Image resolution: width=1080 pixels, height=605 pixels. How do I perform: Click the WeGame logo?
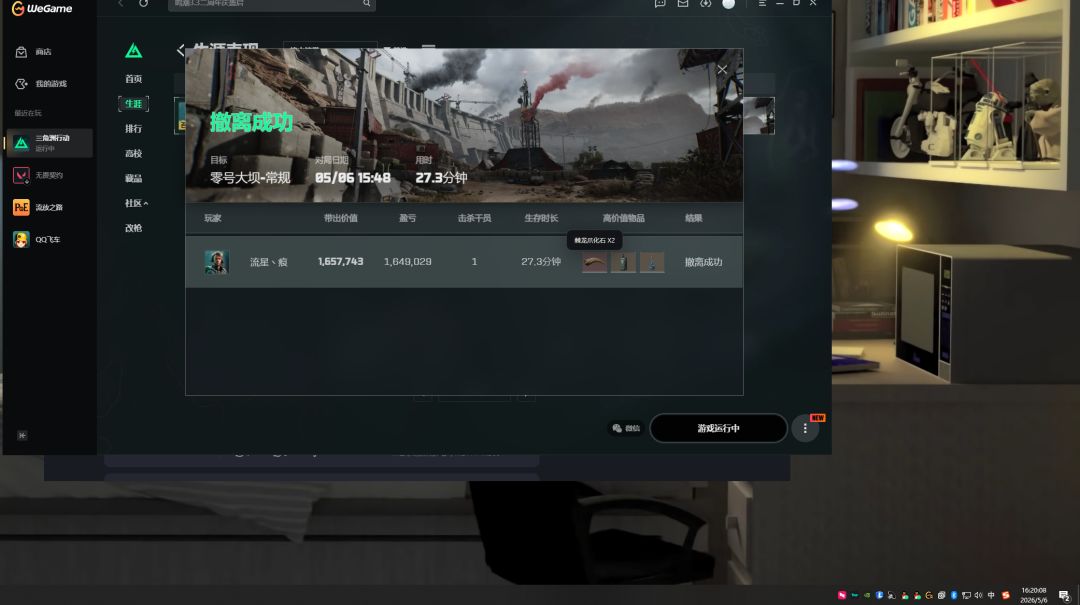(41, 8)
